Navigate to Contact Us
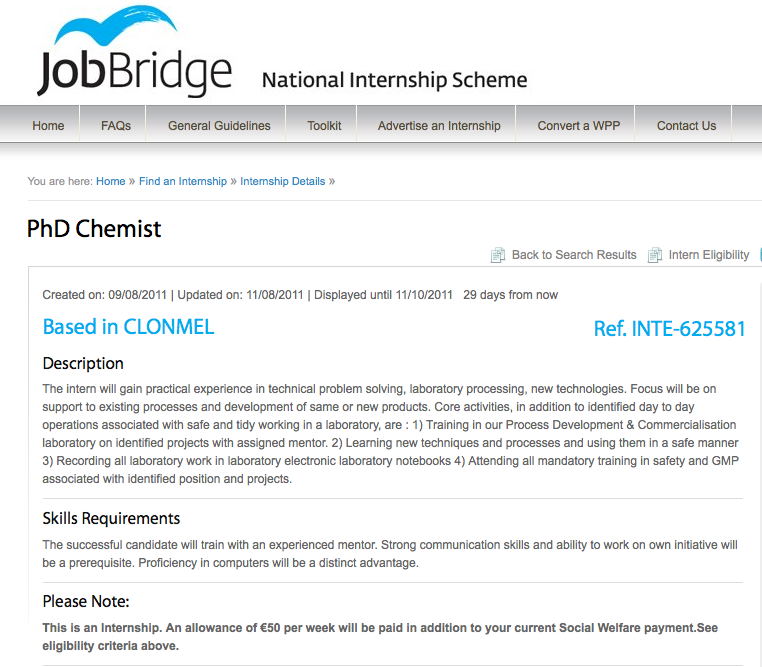Viewport: 762px width, 667px height. 686,126
